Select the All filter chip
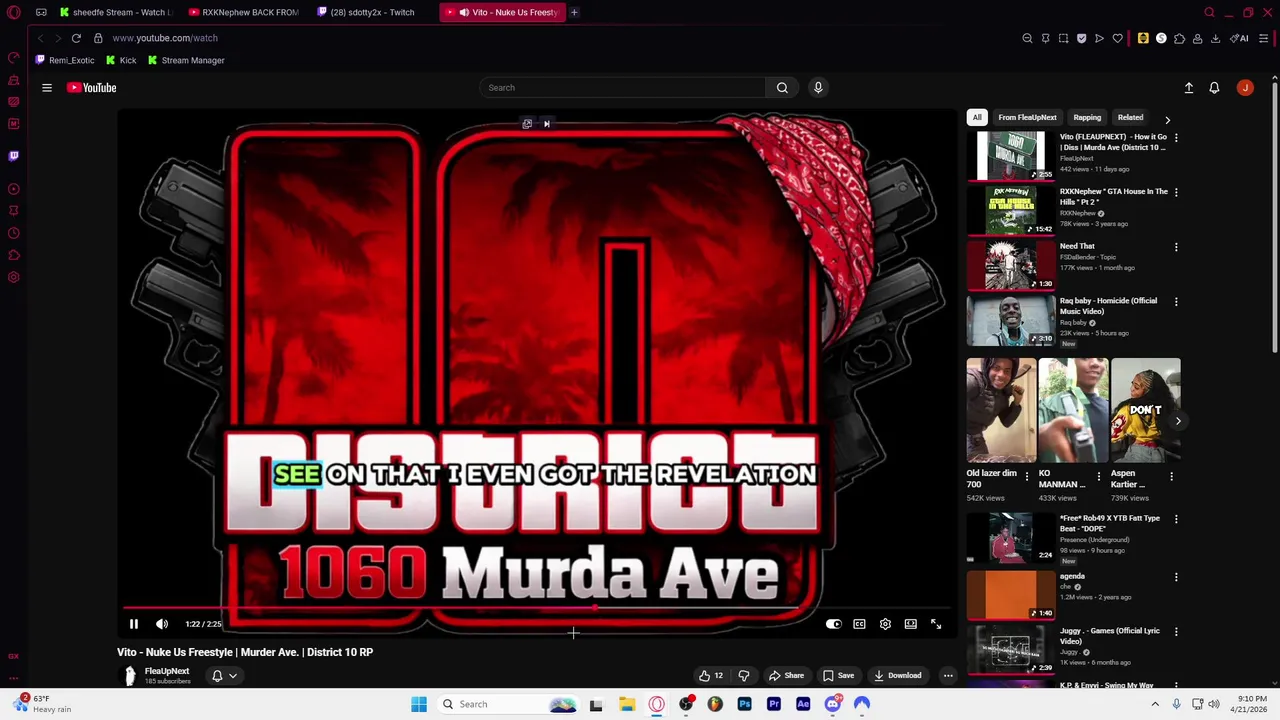Viewport: 1280px width, 720px height. point(977,118)
